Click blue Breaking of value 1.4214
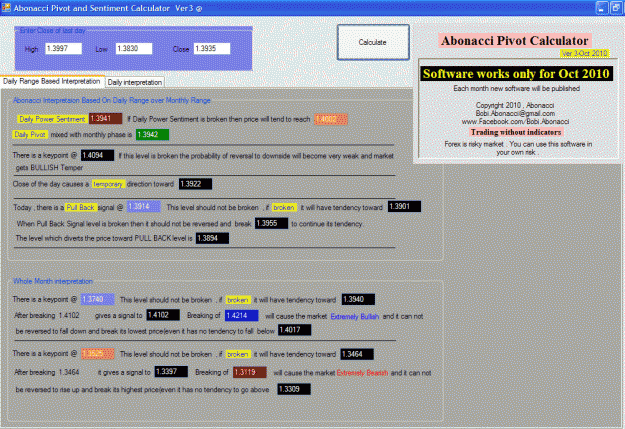This screenshot has width=625, height=429. (x=242, y=316)
